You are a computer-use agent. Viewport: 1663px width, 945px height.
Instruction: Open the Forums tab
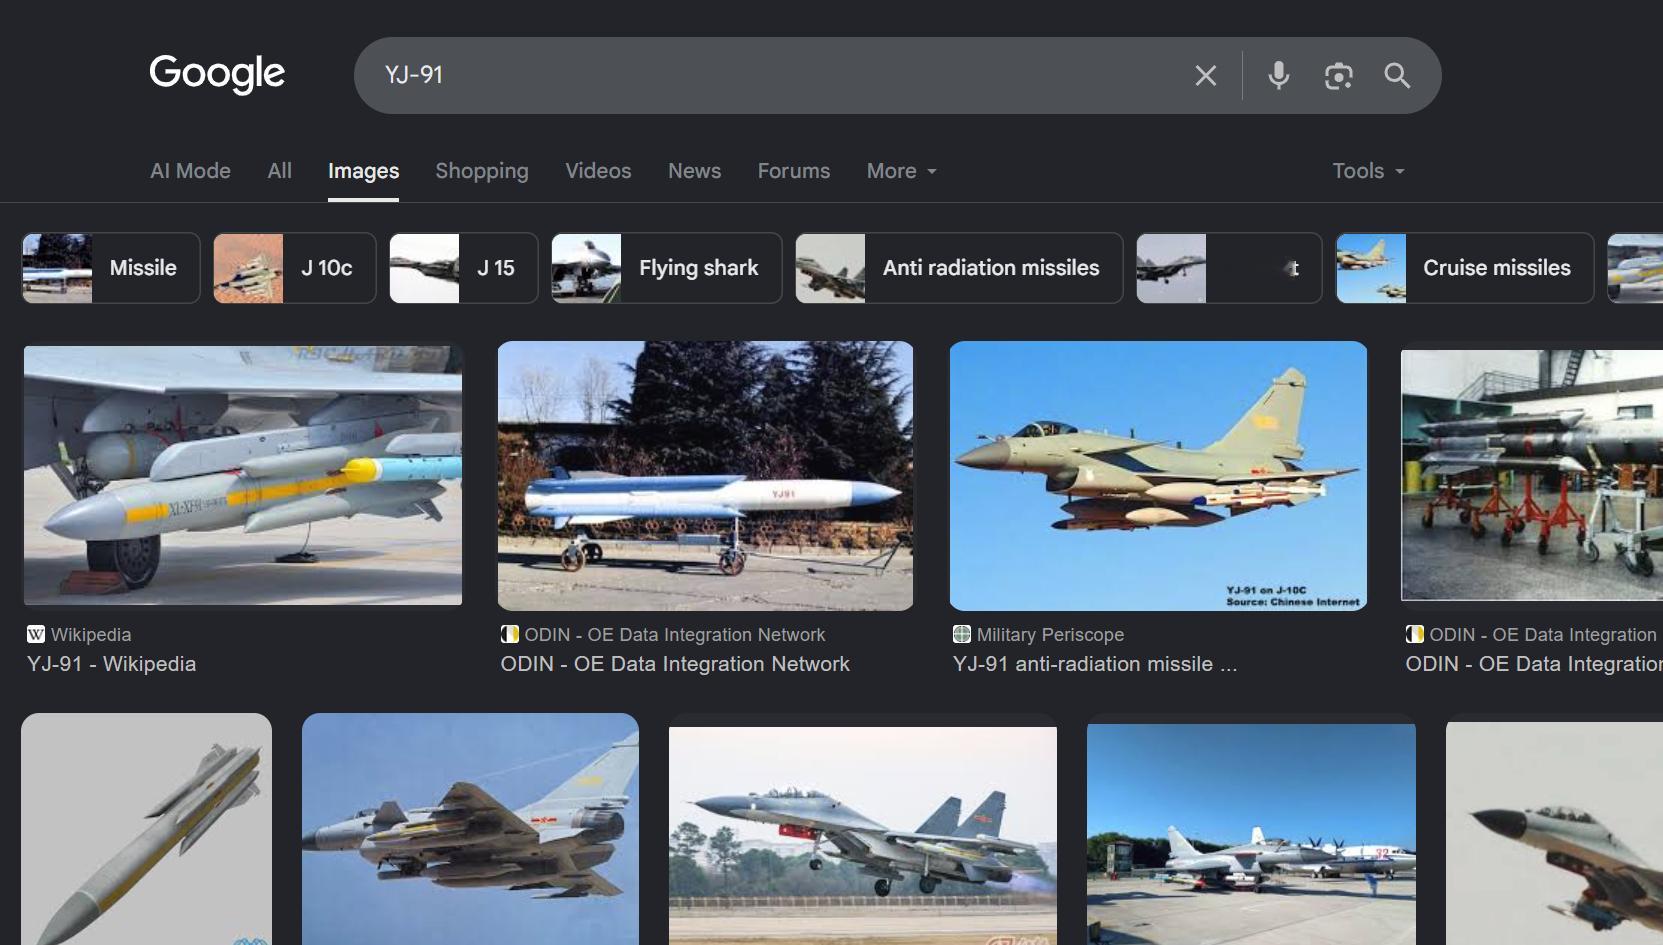[794, 171]
